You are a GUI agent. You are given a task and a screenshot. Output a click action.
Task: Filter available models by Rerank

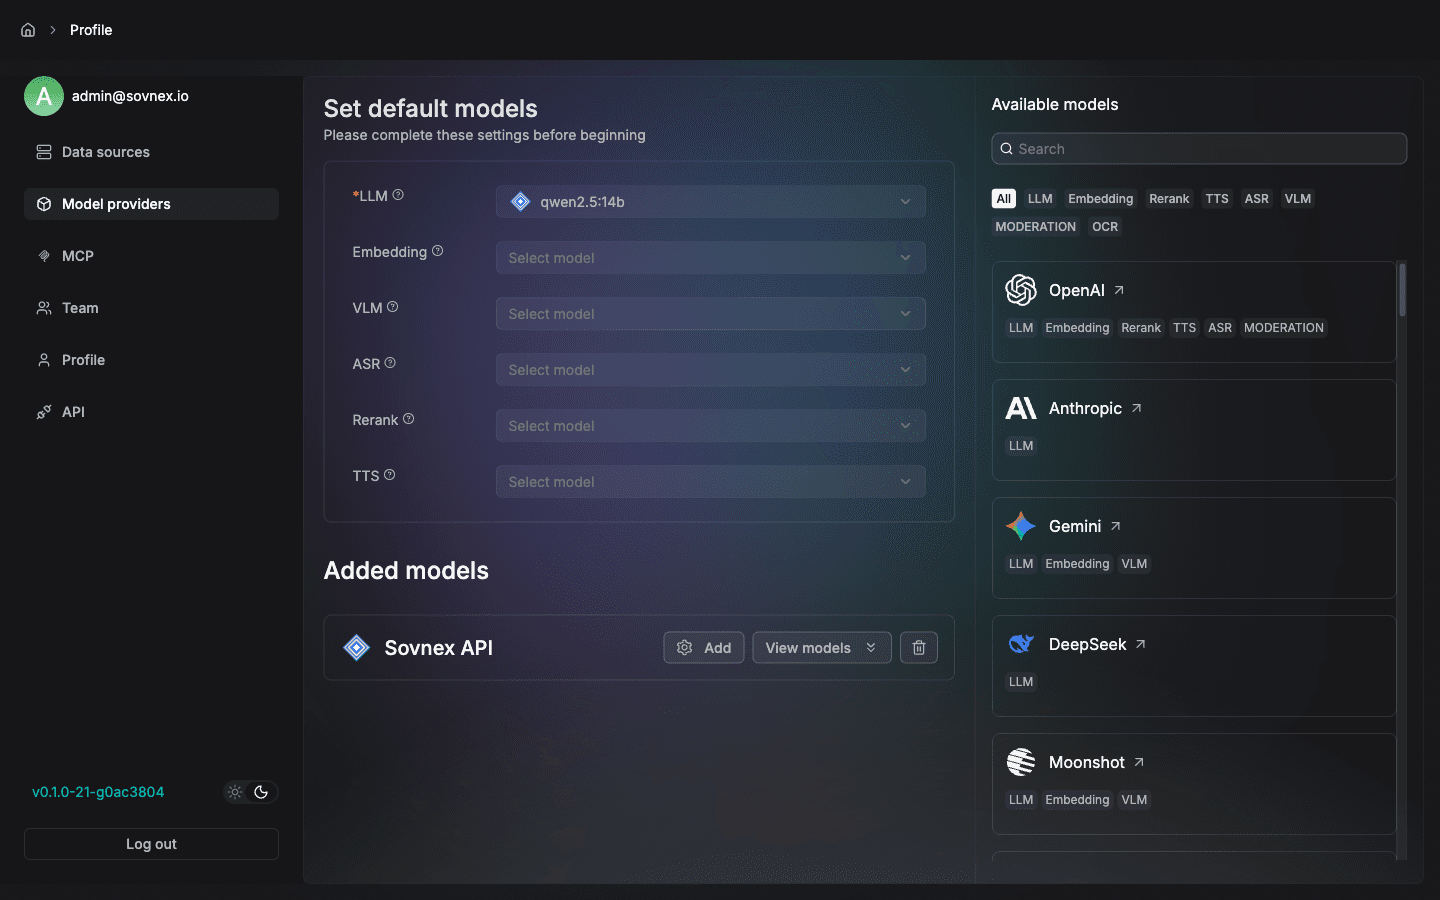pos(1169,199)
